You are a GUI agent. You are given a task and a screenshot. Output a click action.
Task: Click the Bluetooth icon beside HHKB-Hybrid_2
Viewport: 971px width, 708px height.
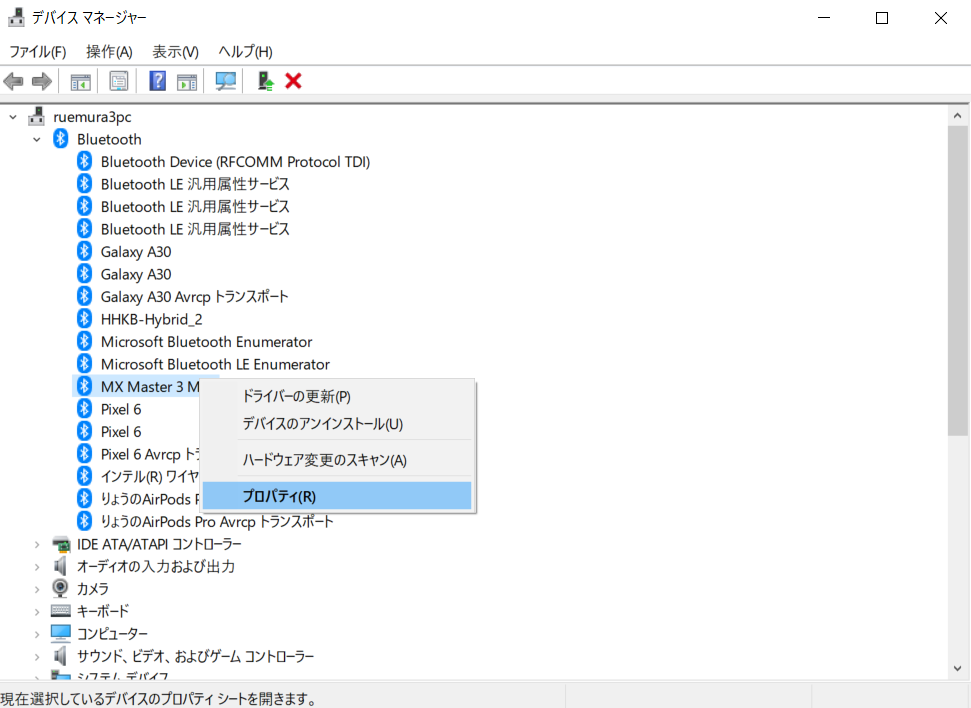pyautogui.click(x=85, y=319)
